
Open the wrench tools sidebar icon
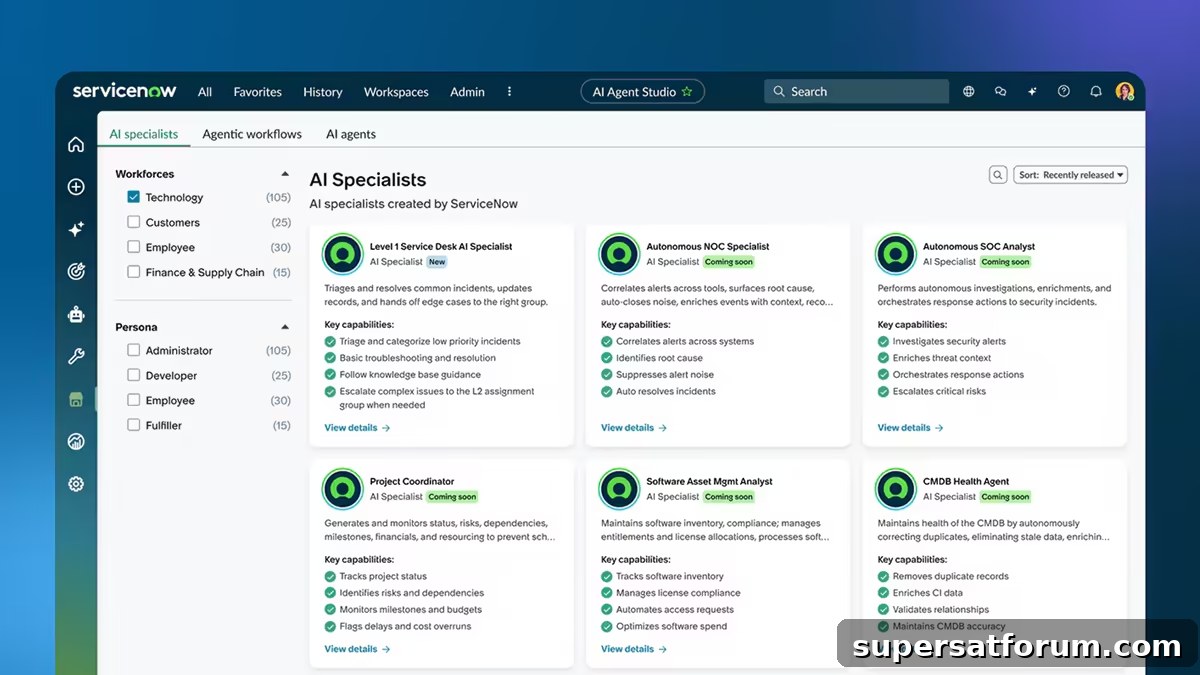(76, 356)
